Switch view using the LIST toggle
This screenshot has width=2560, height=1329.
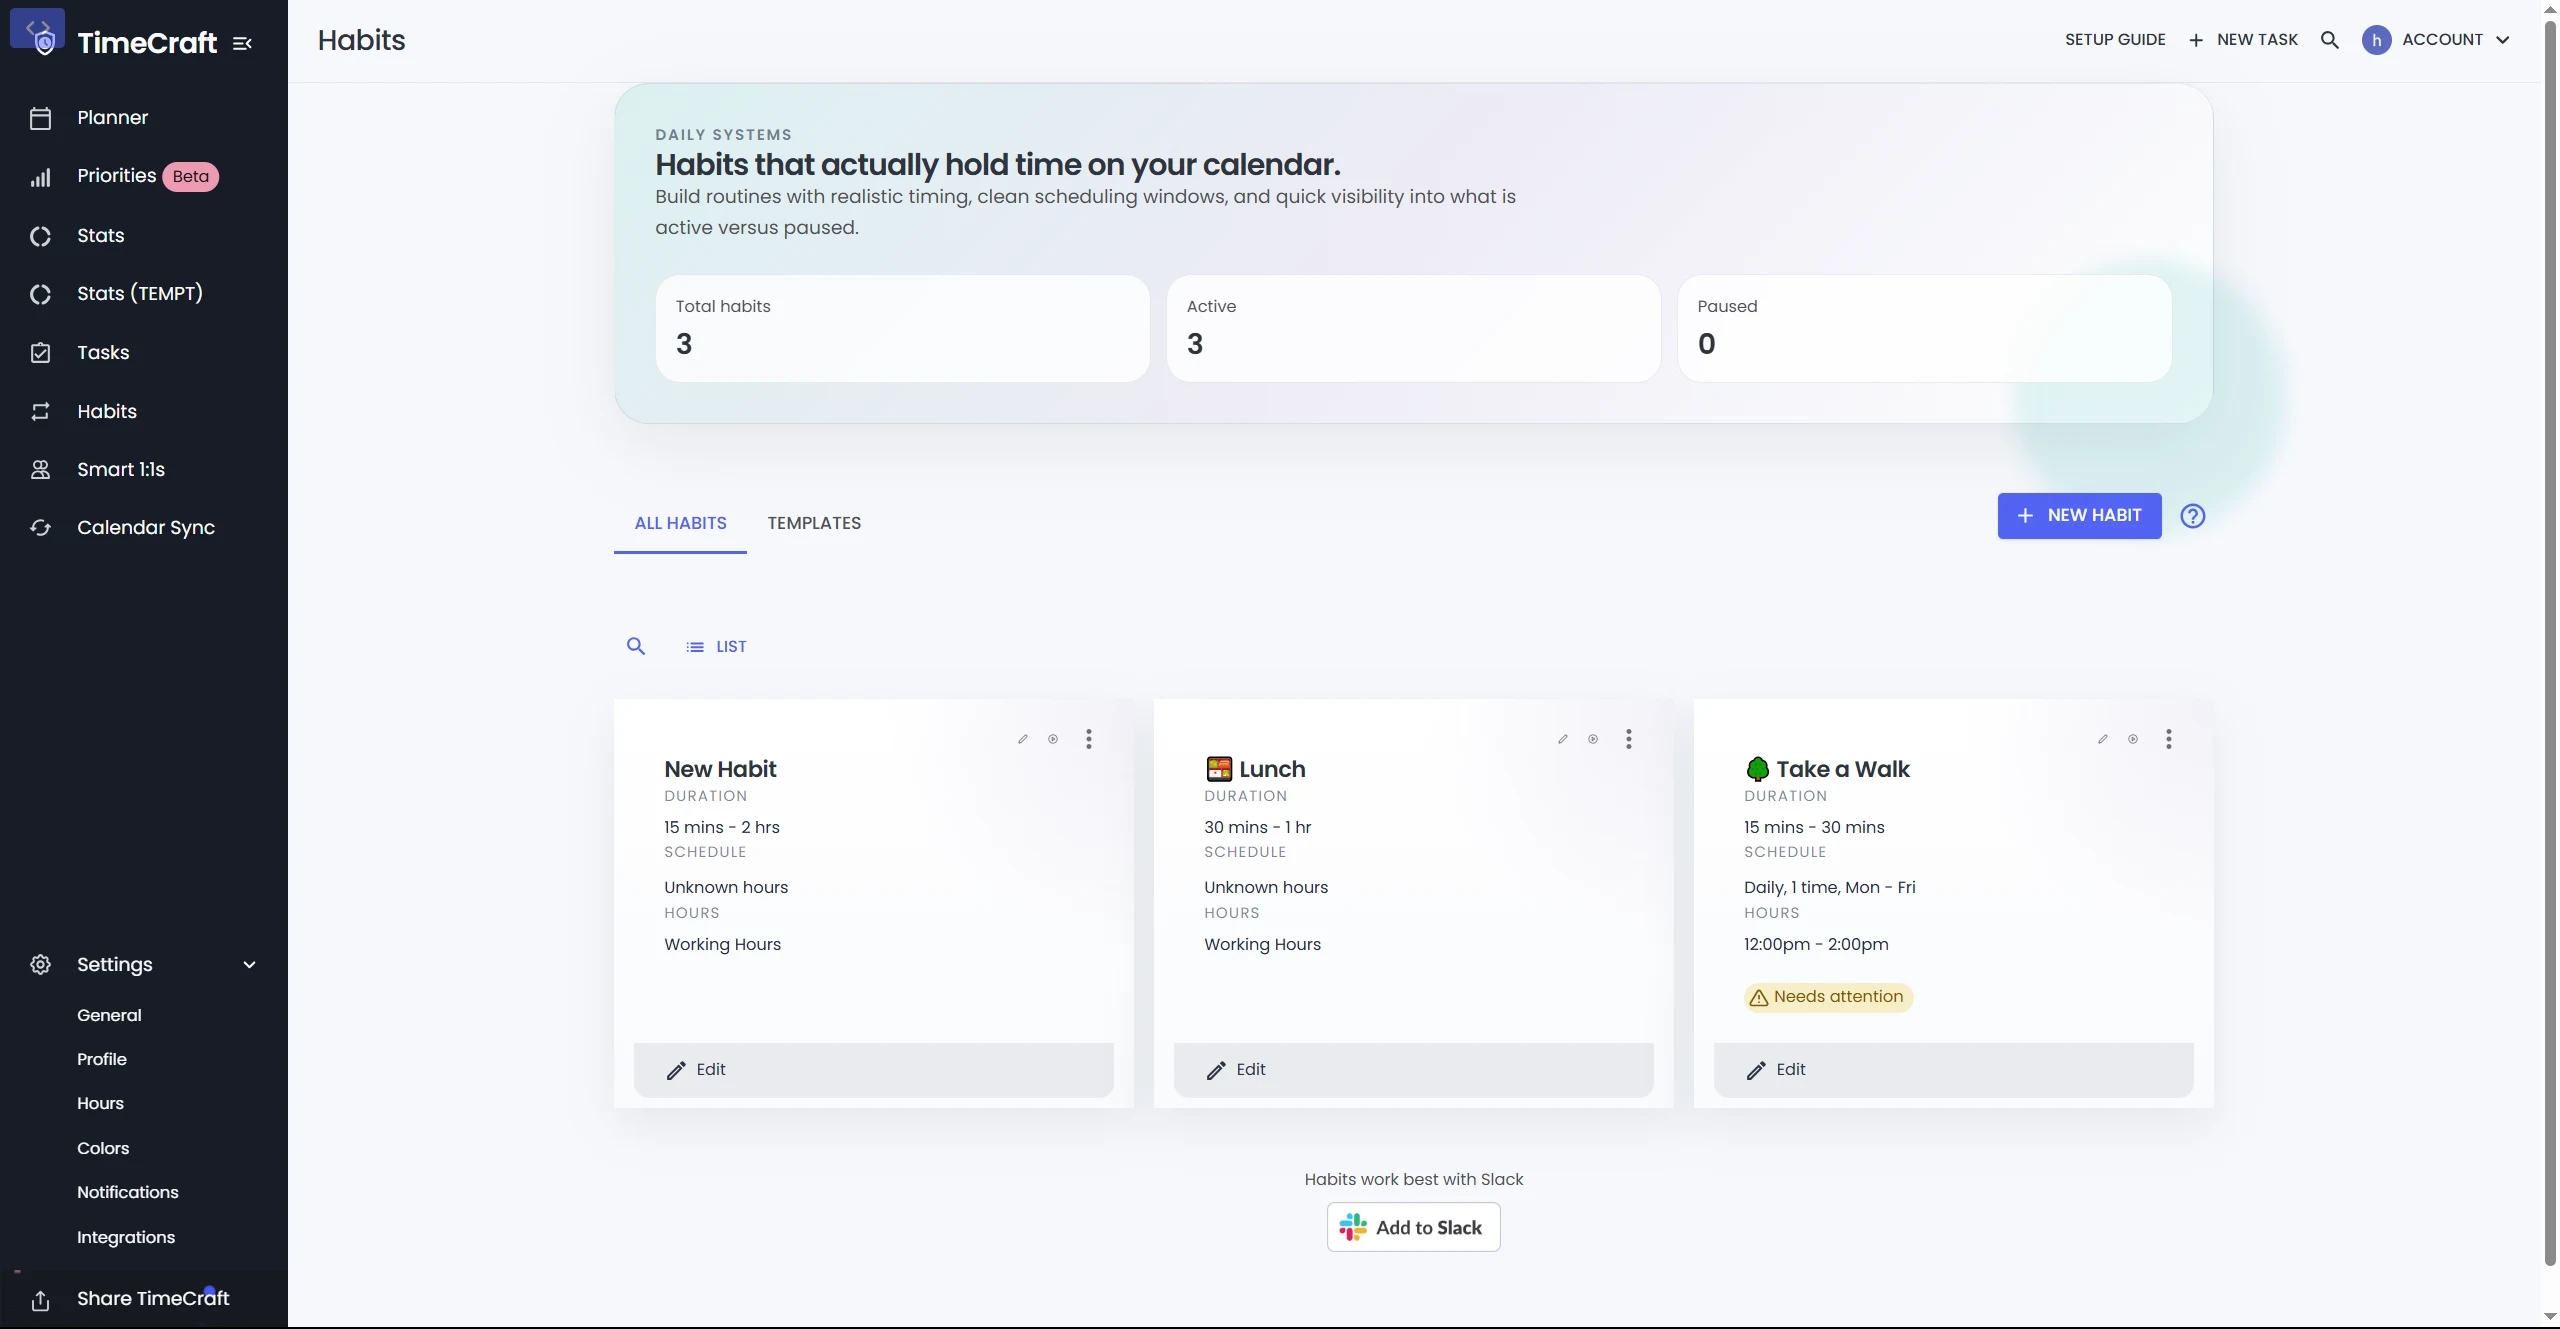[x=717, y=647]
